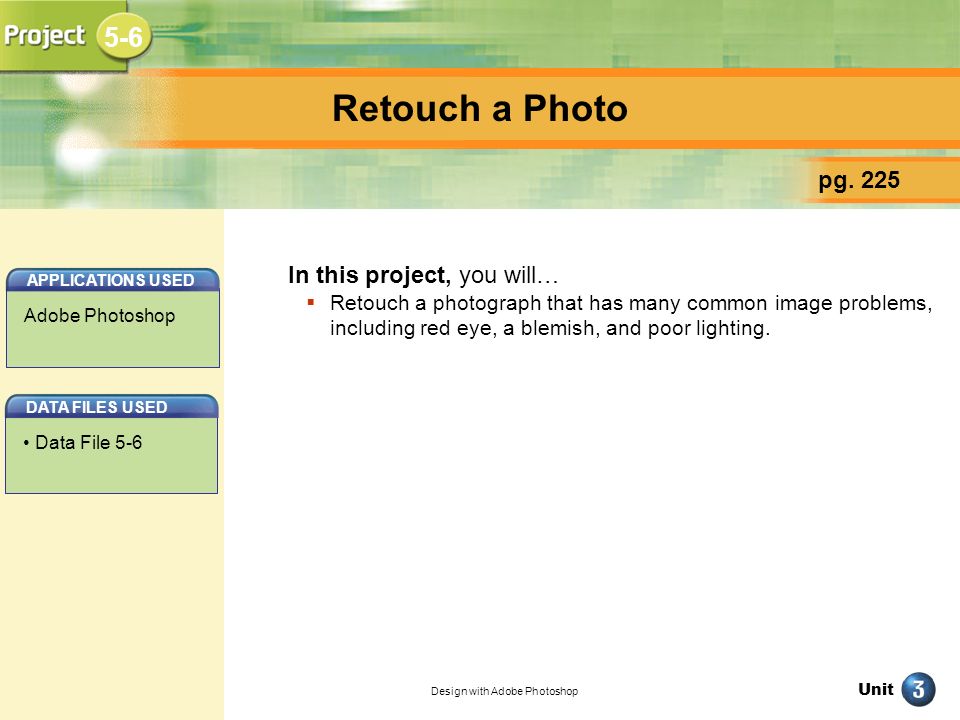Click the Project 5-6 badge
Screen dimensions: 960x720
pos(123,37)
